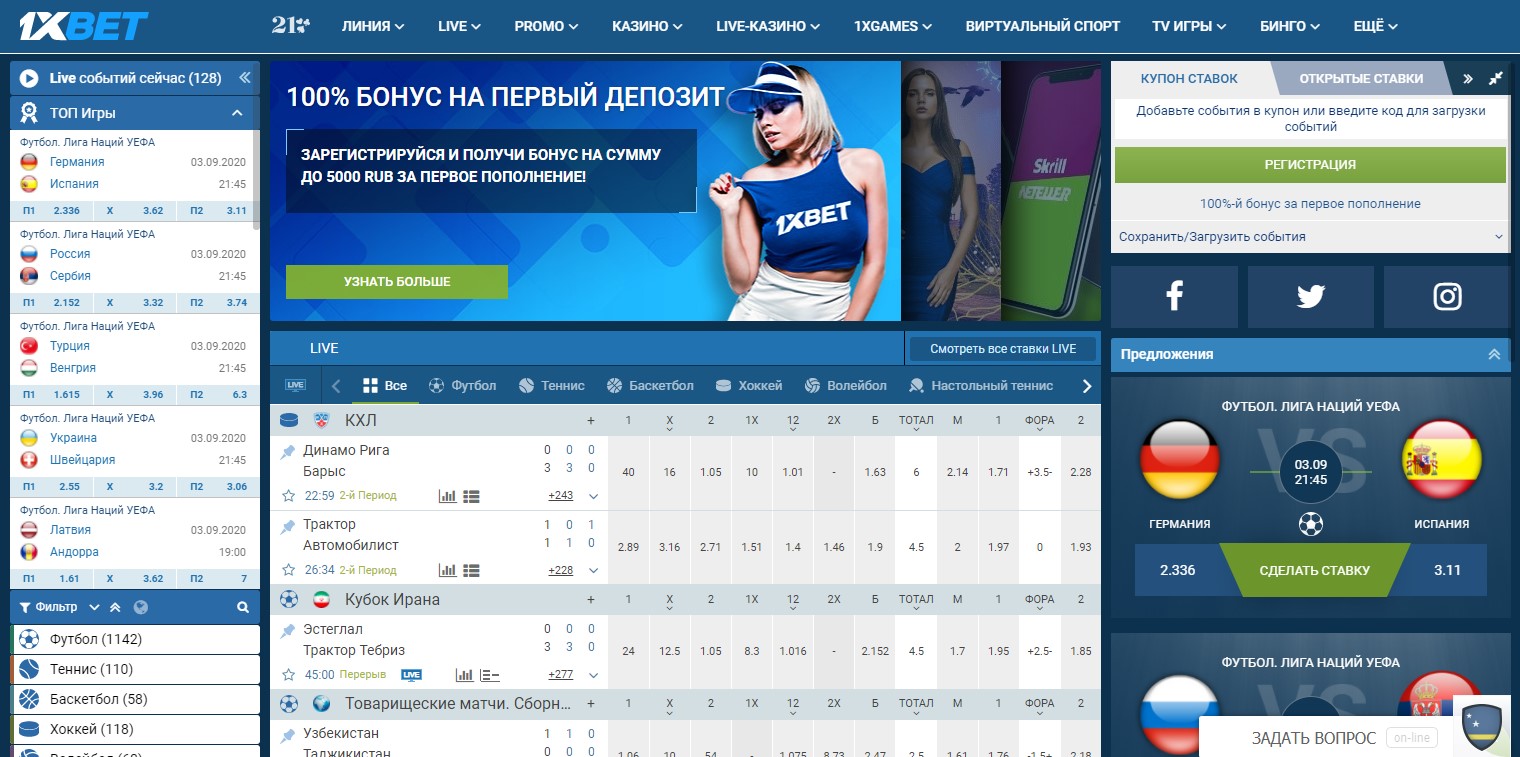This screenshot has height=757, width=1520.
Task: Expand Сохранить/Загрузить события section
Action: click(1310, 237)
